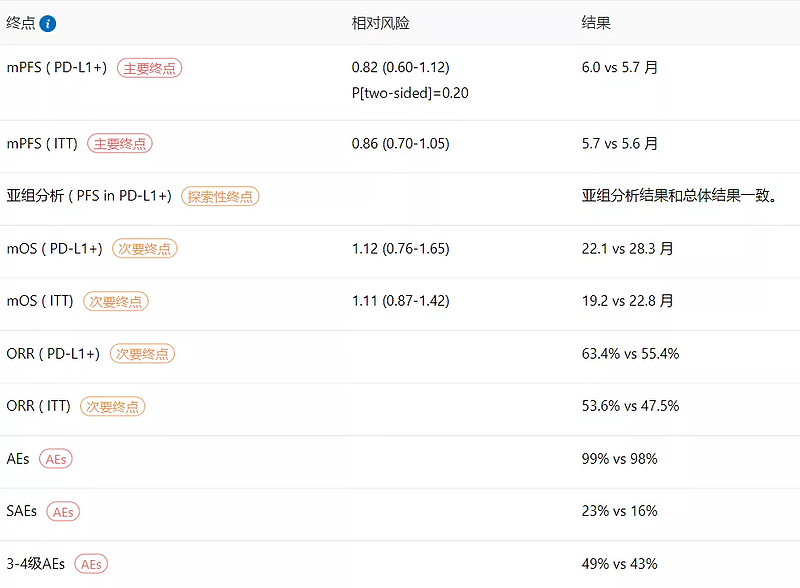The height and width of the screenshot is (588, 800).
Task: Click the AEs tag in the SAEs row
Action: pos(62,511)
